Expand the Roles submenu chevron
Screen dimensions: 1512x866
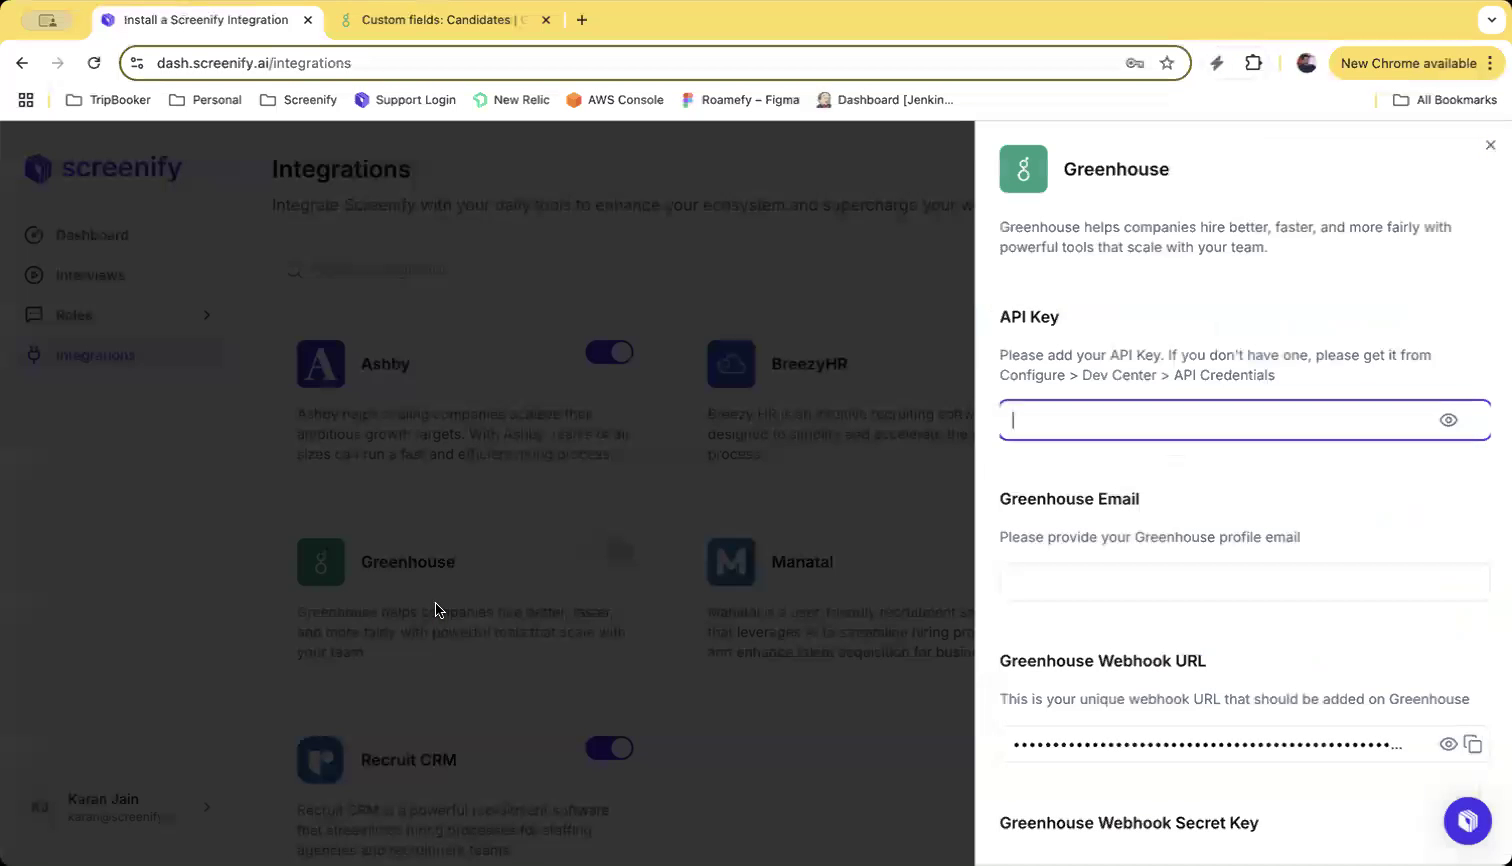[207, 315]
